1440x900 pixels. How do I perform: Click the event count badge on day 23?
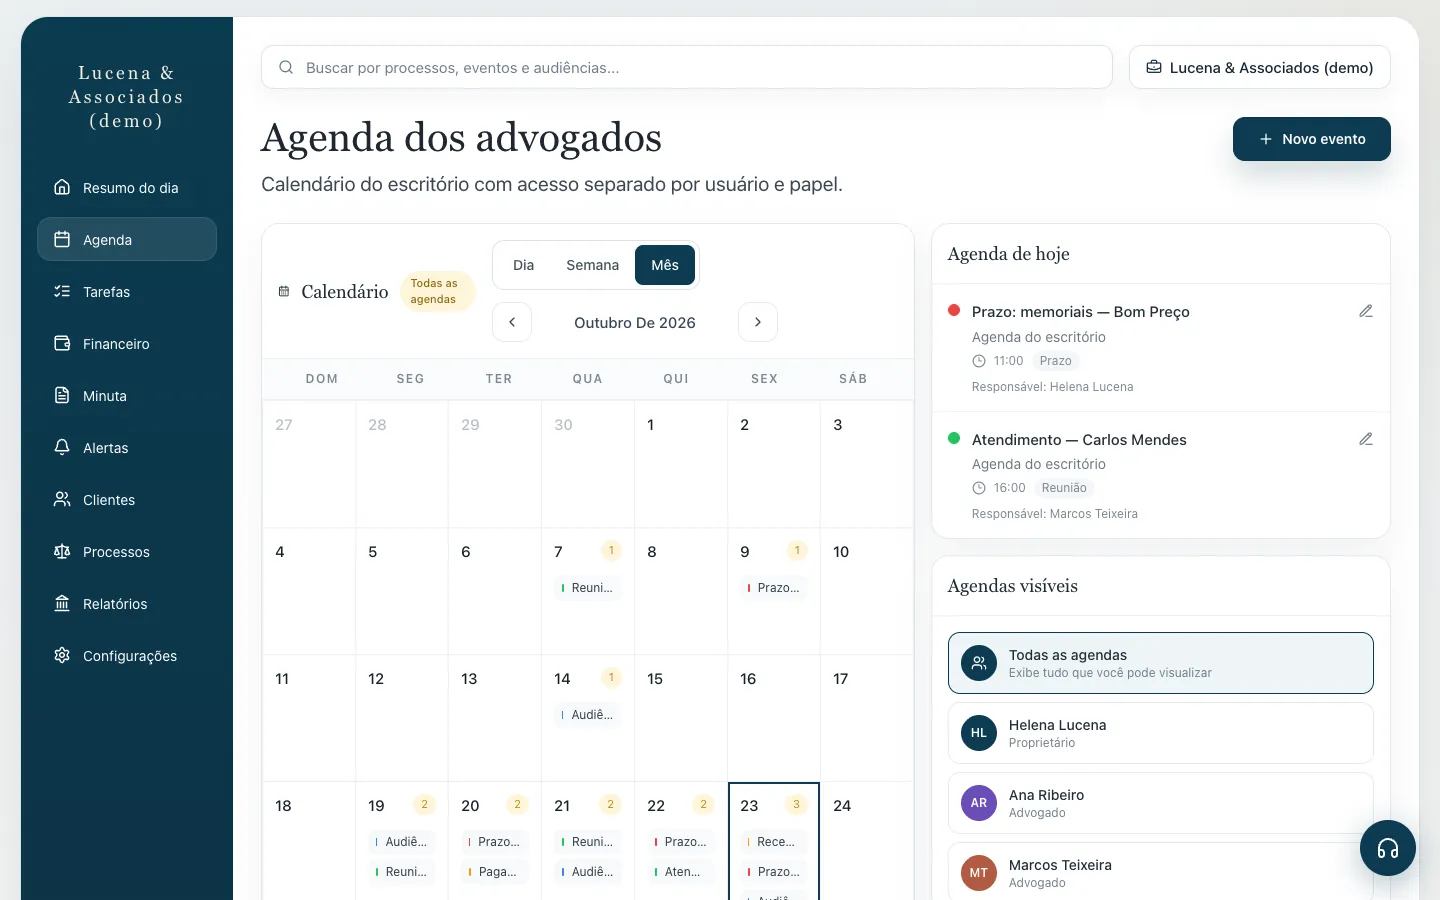[x=797, y=804]
